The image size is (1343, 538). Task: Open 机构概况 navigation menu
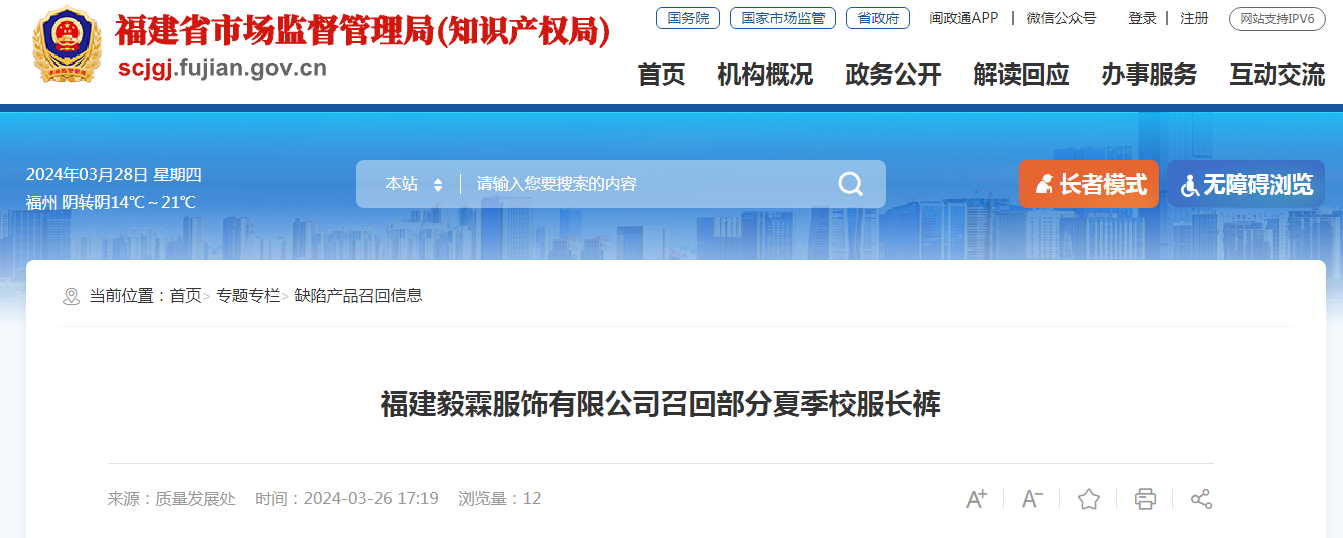click(765, 74)
